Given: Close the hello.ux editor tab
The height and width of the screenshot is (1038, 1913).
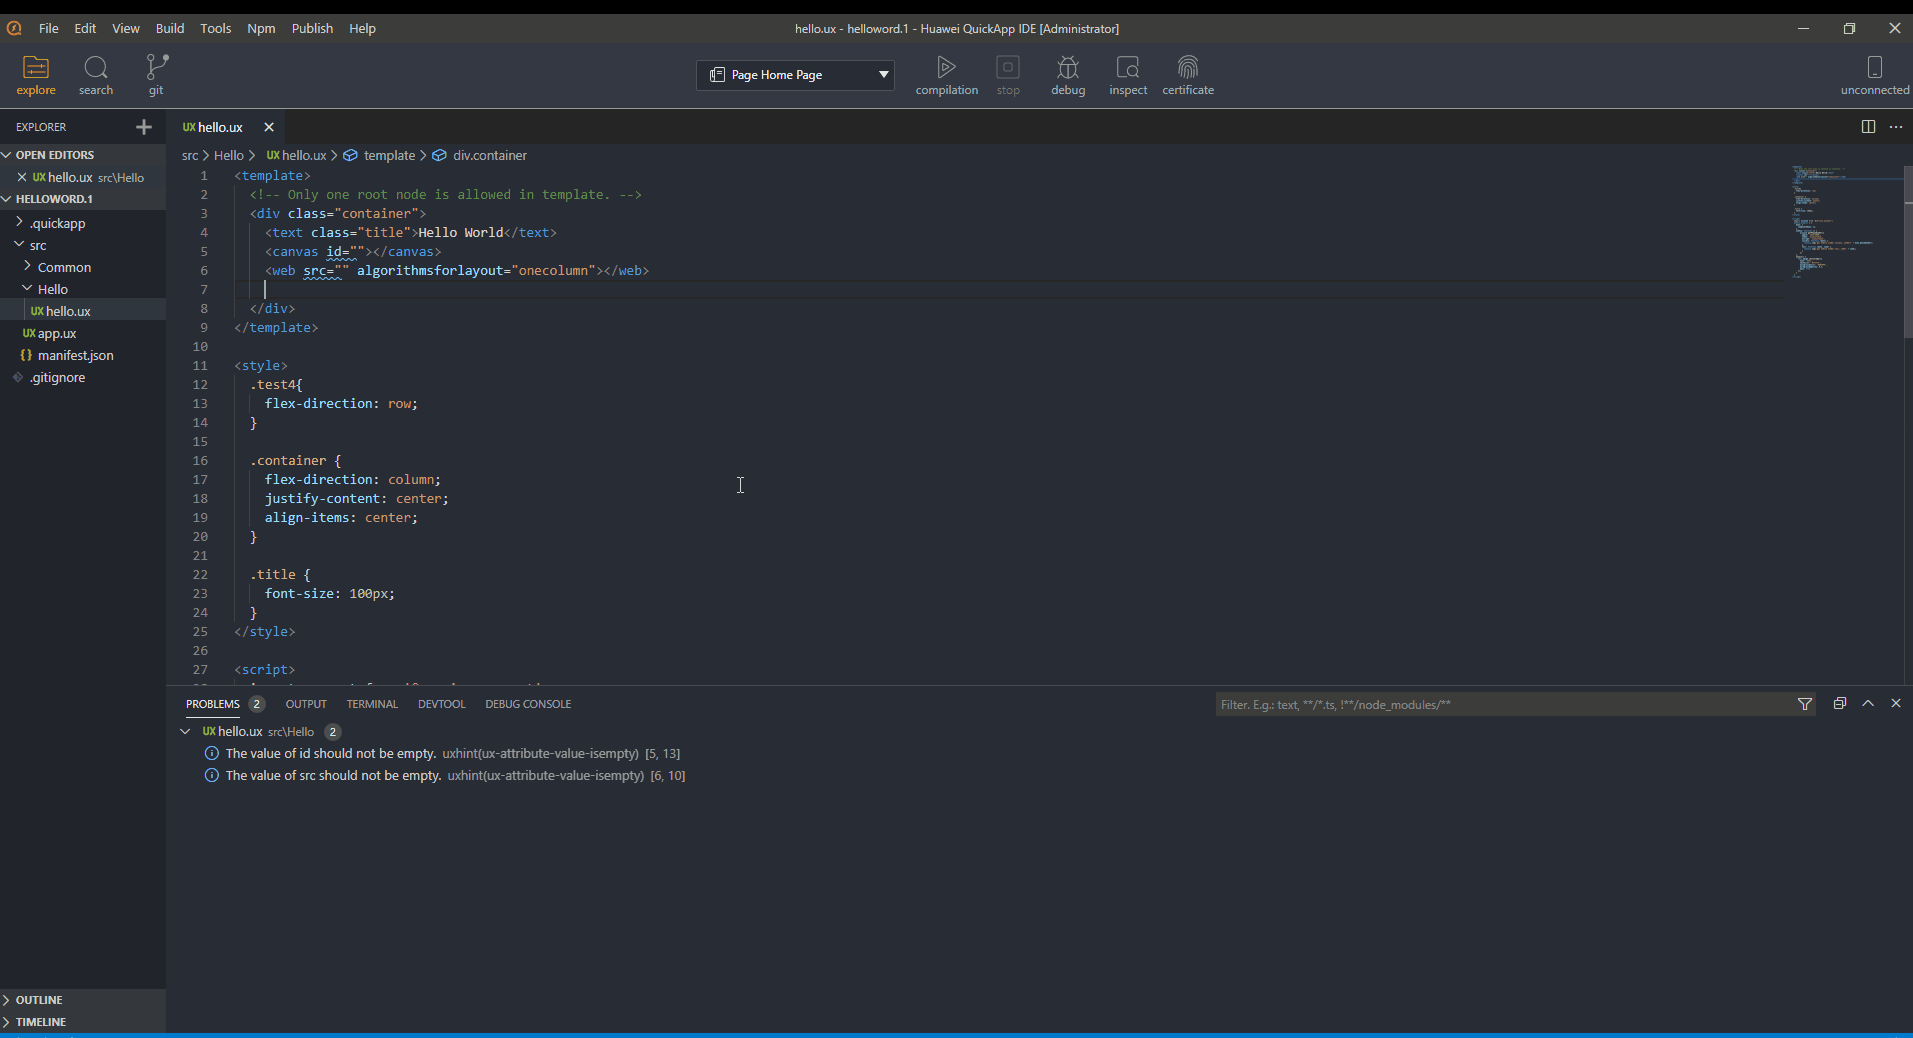Looking at the screenshot, I should (269, 127).
